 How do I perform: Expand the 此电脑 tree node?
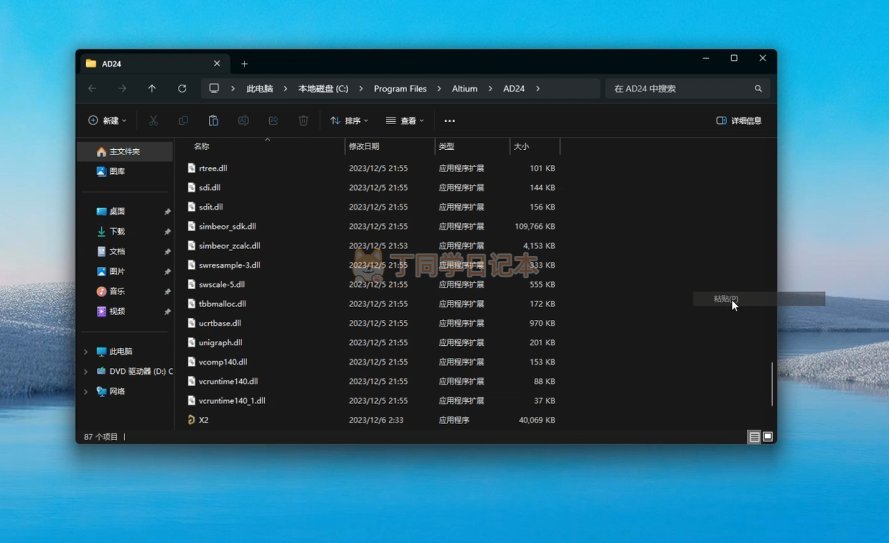pyautogui.click(x=86, y=352)
